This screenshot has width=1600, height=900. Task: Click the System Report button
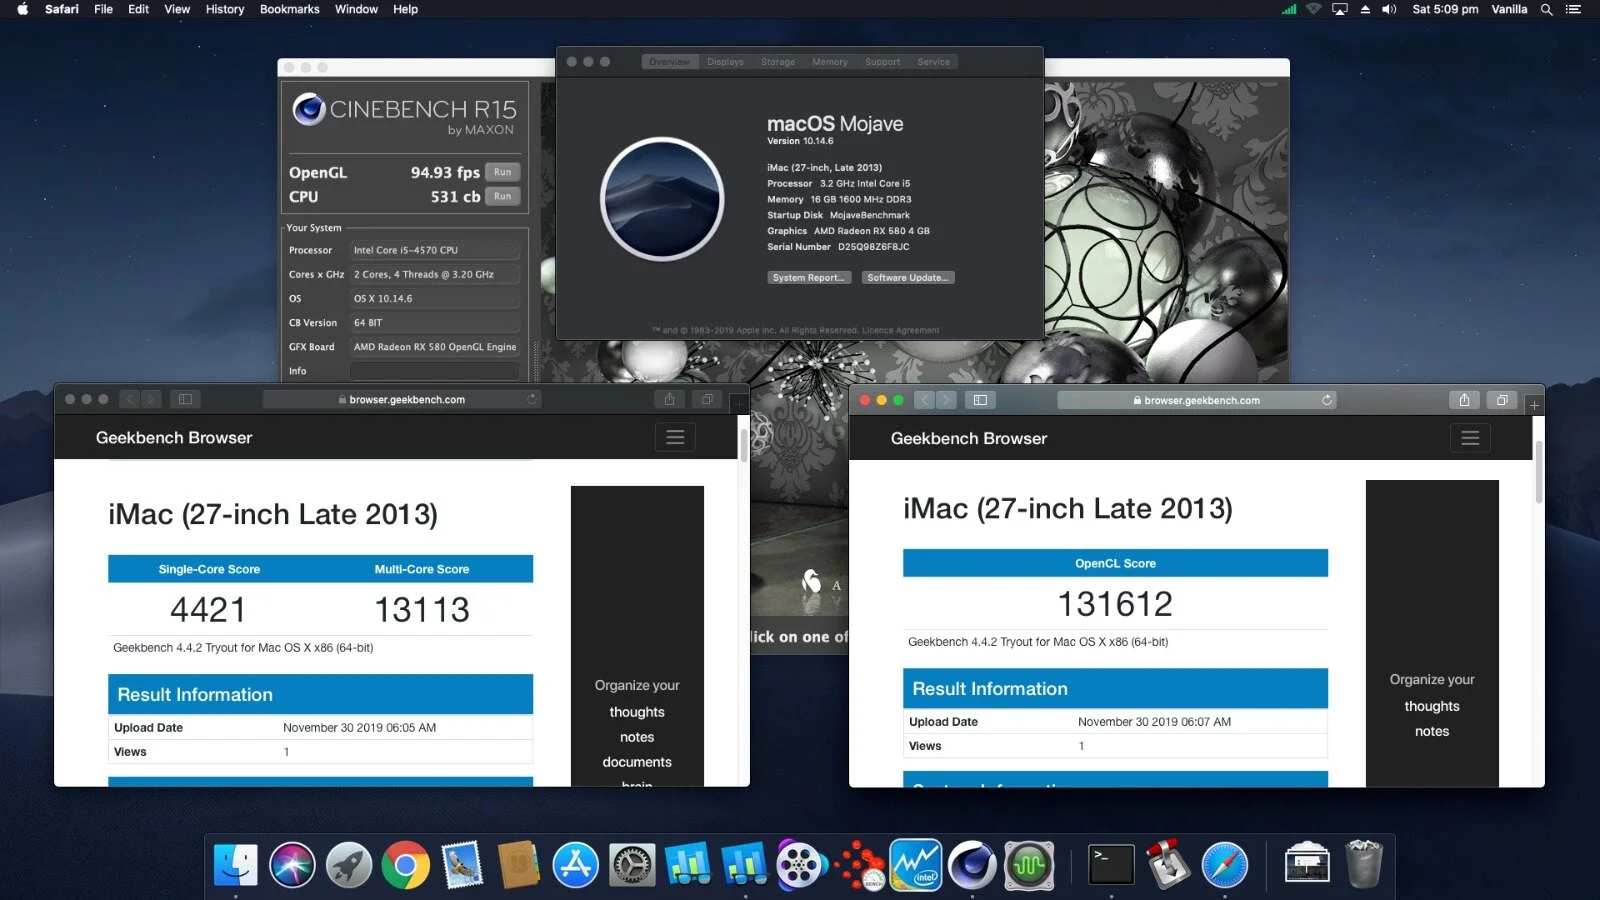pyautogui.click(x=809, y=278)
